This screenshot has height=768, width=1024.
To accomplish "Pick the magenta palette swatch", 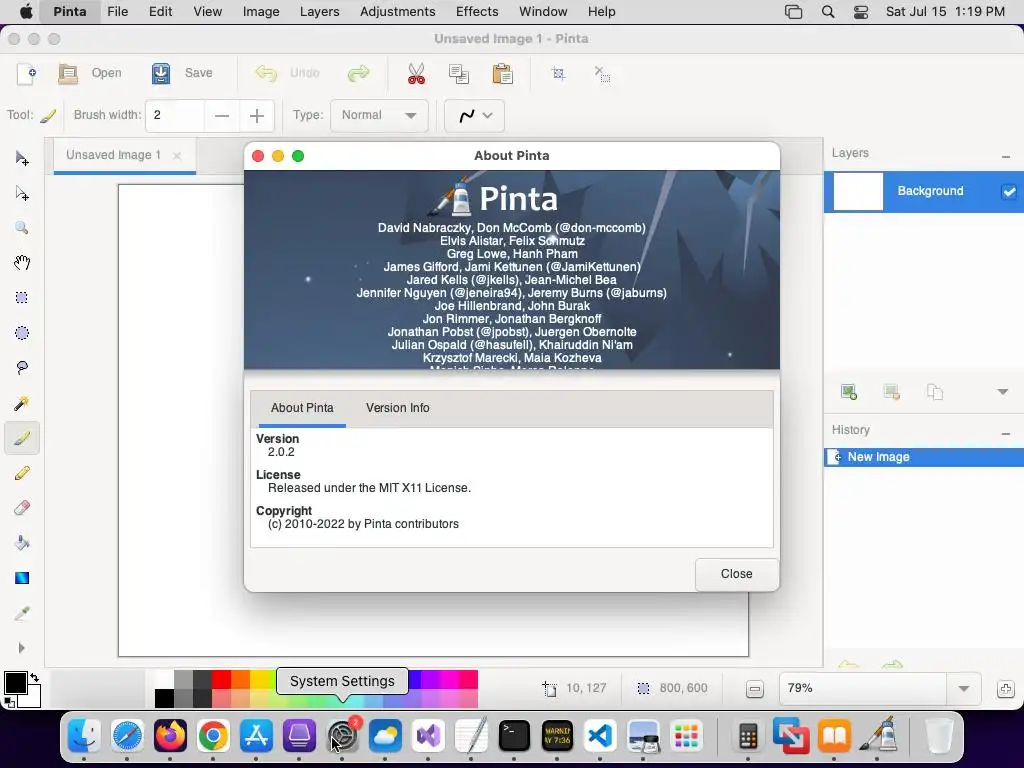I will [x=449, y=679].
